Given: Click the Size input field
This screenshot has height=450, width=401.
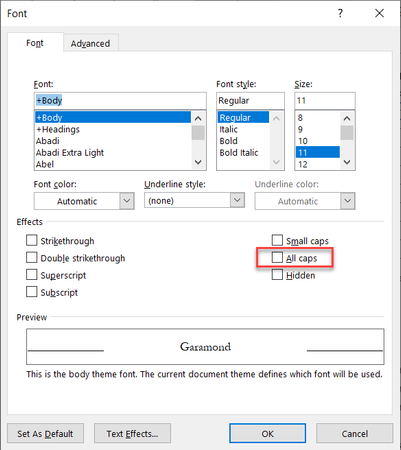Looking at the screenshot, I should (325, 100).
